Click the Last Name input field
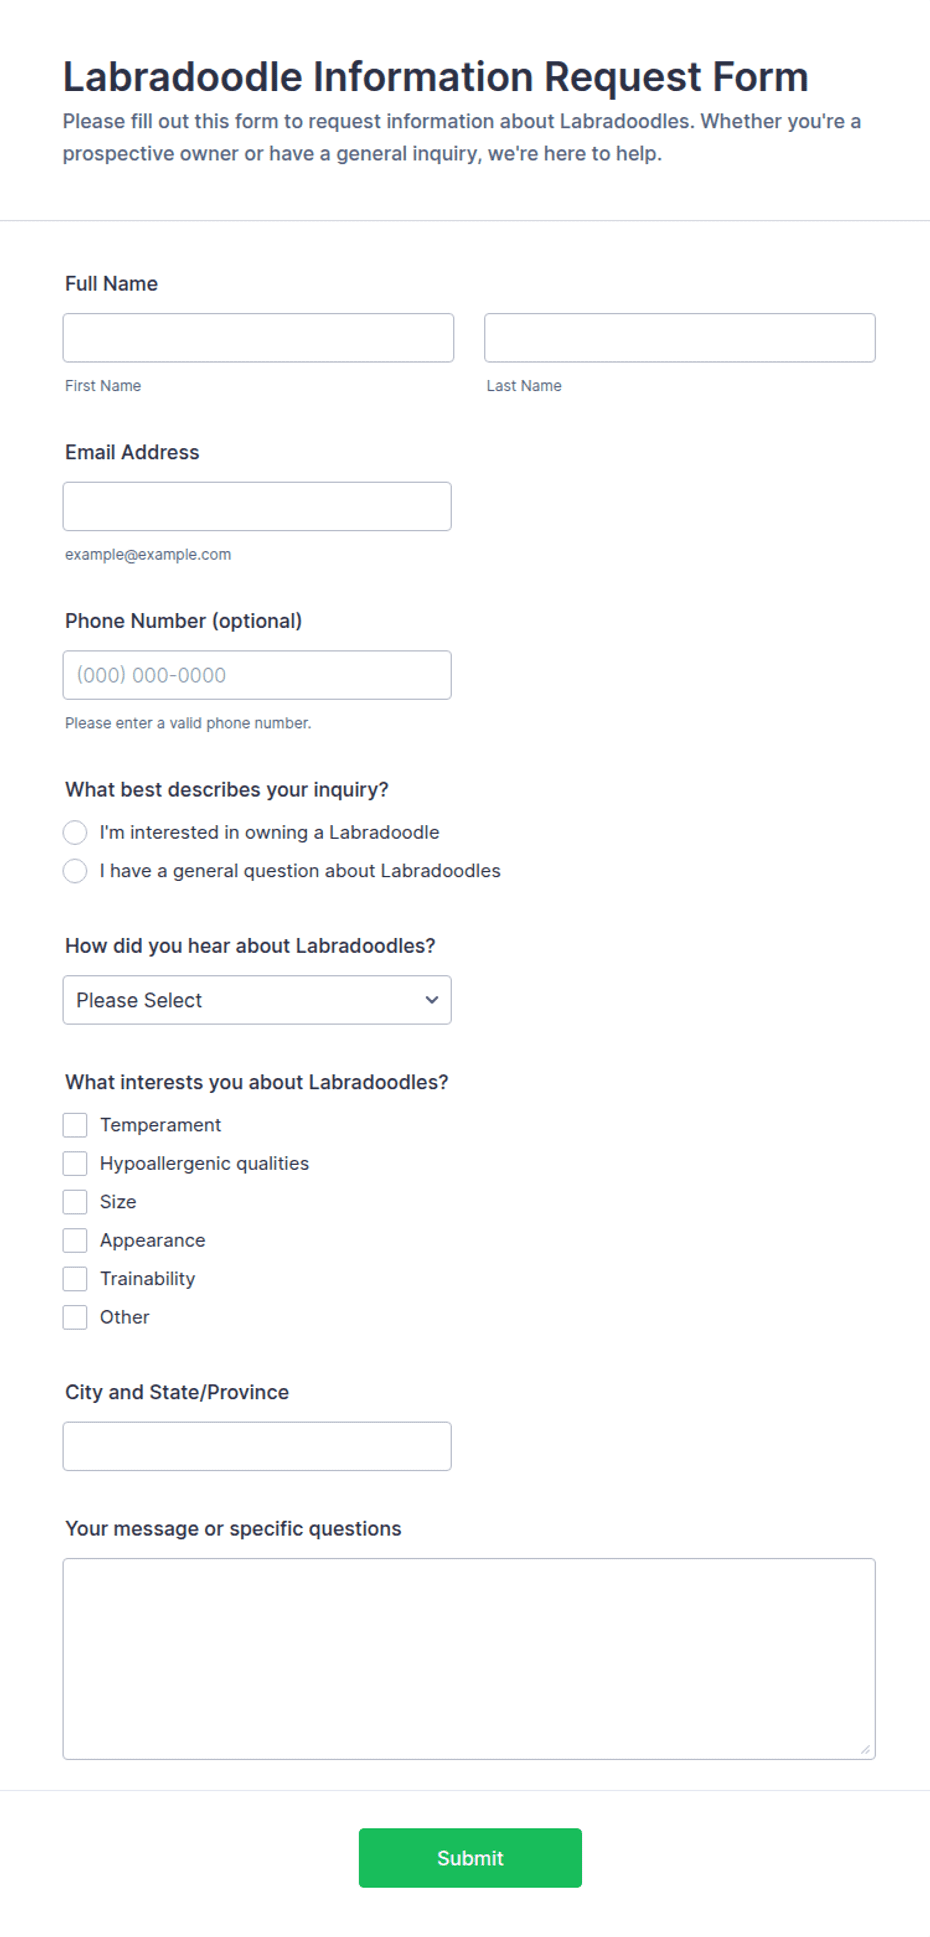 680,338
